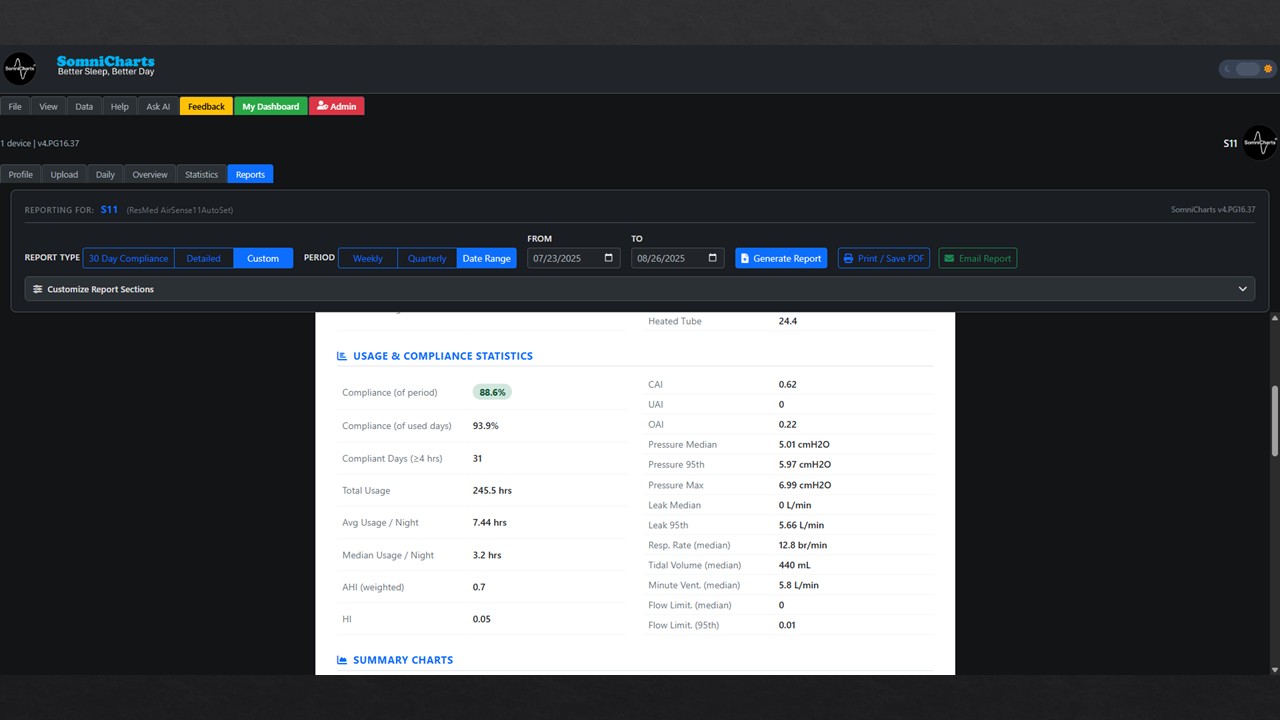The width and height of the screenshot is (1280, 720).
Task: Open My Dashboard
Action: coord(270,106)
